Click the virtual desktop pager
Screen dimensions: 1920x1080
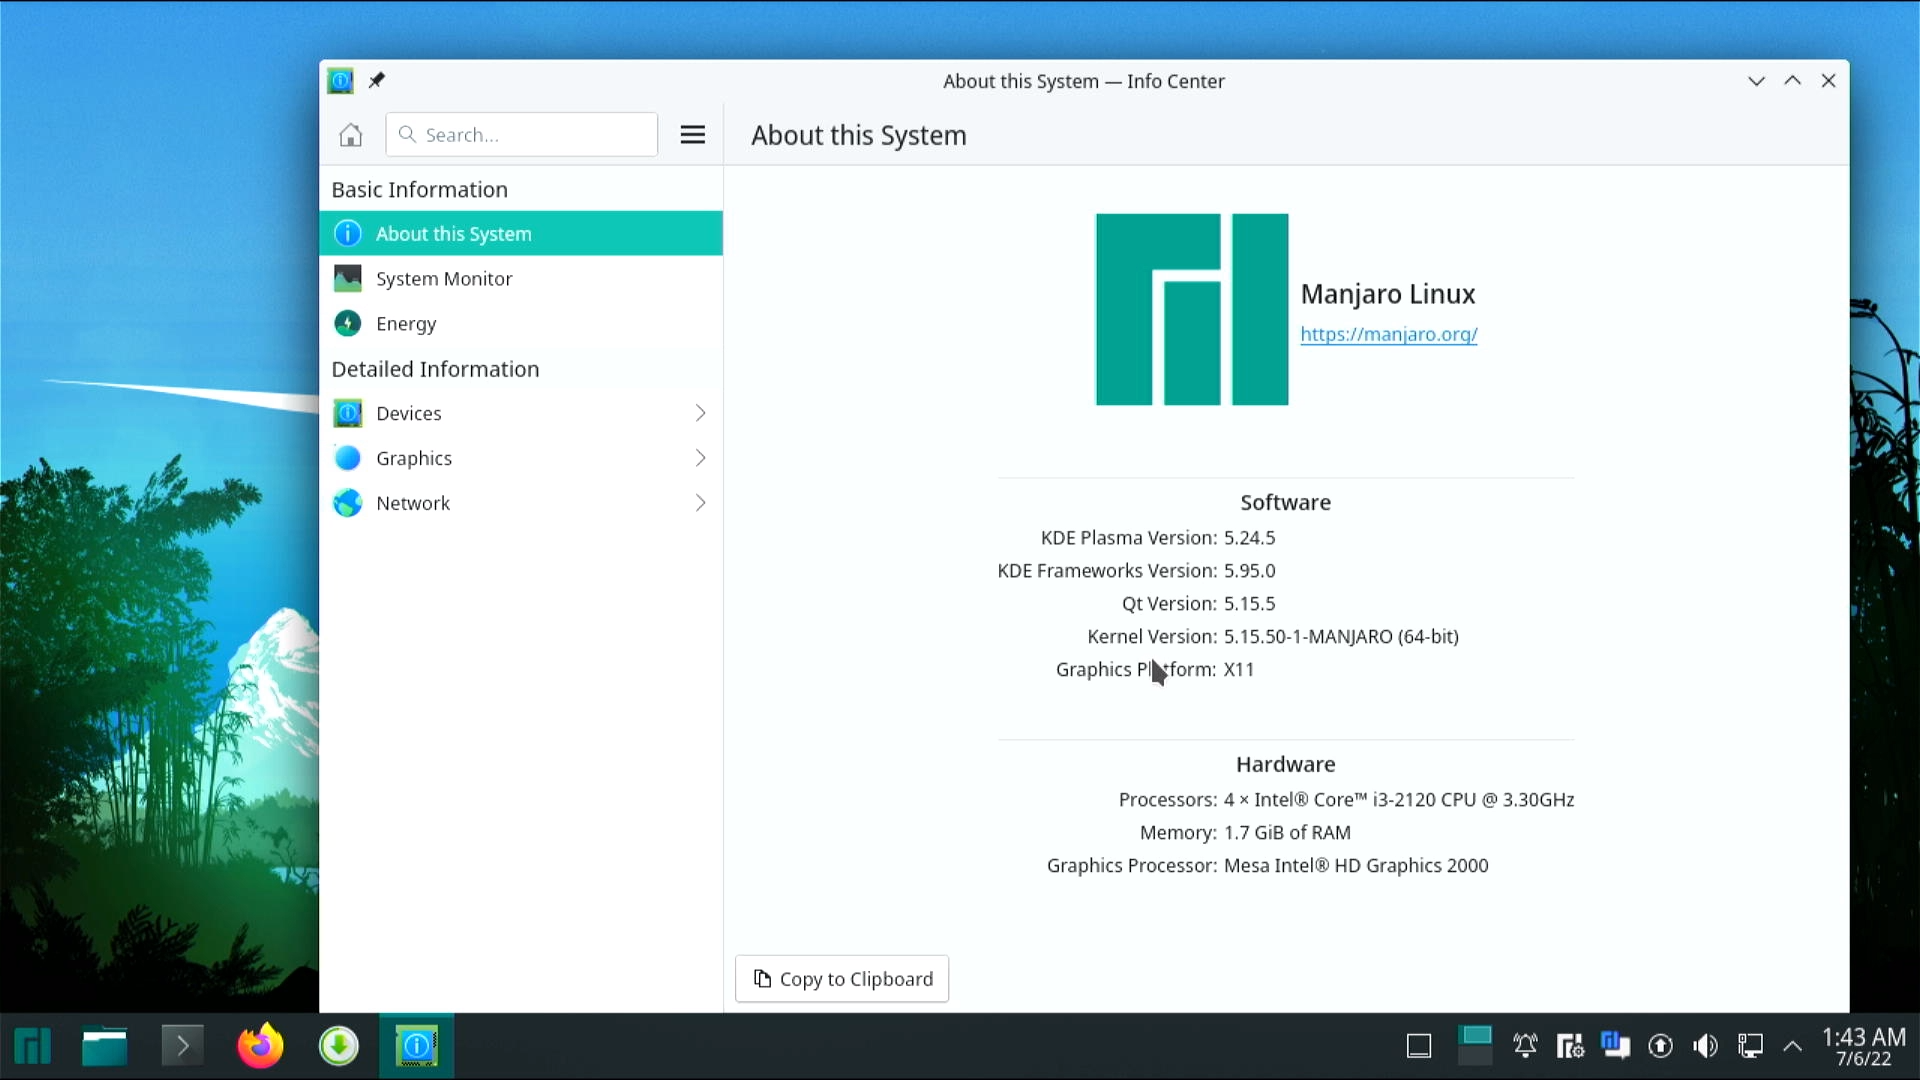click(x=1475, y=1046)
